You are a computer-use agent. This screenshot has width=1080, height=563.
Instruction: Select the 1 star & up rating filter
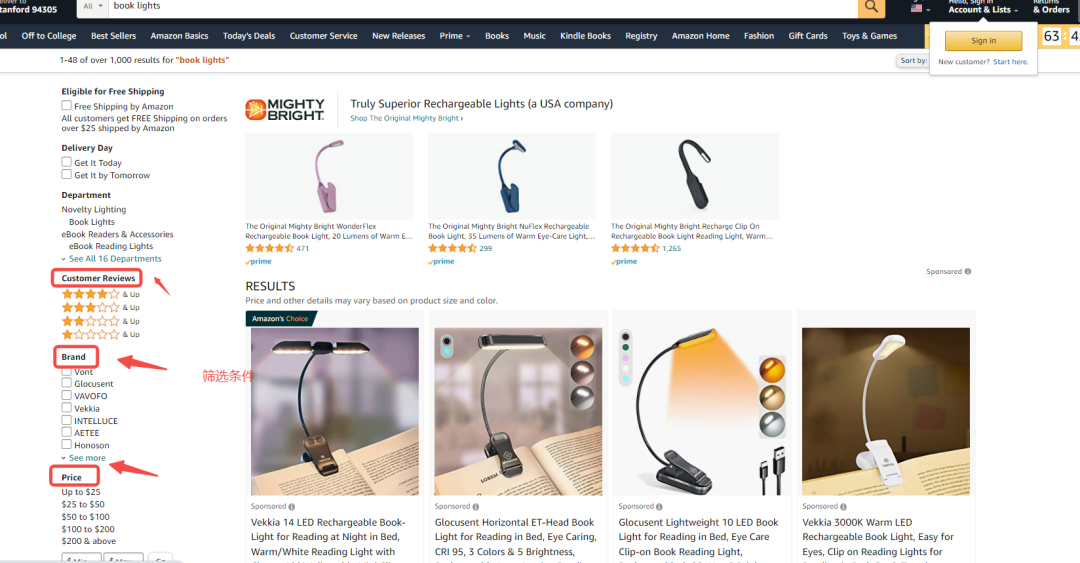101,334
